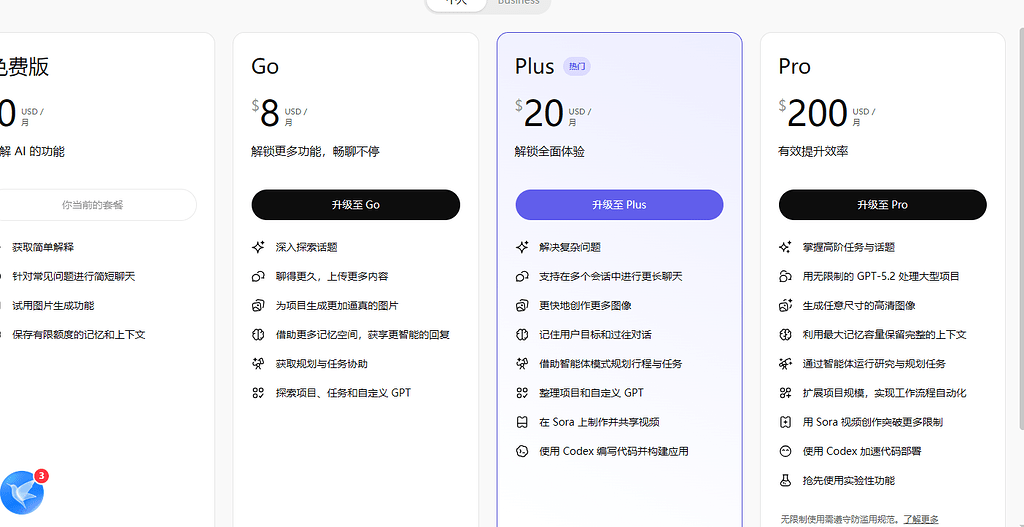This screenshot has width=1024, height=527.
Task: Click the text 针对常见问题进行简短聊天
Action: [74, 276]
